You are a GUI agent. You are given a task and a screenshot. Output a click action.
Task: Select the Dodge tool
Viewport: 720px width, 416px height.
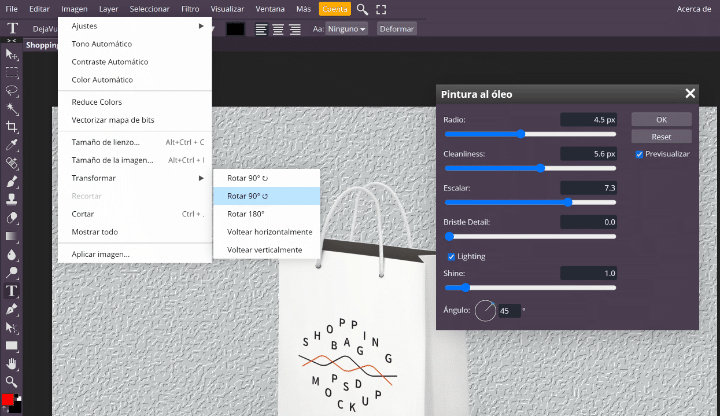[11, 273]
